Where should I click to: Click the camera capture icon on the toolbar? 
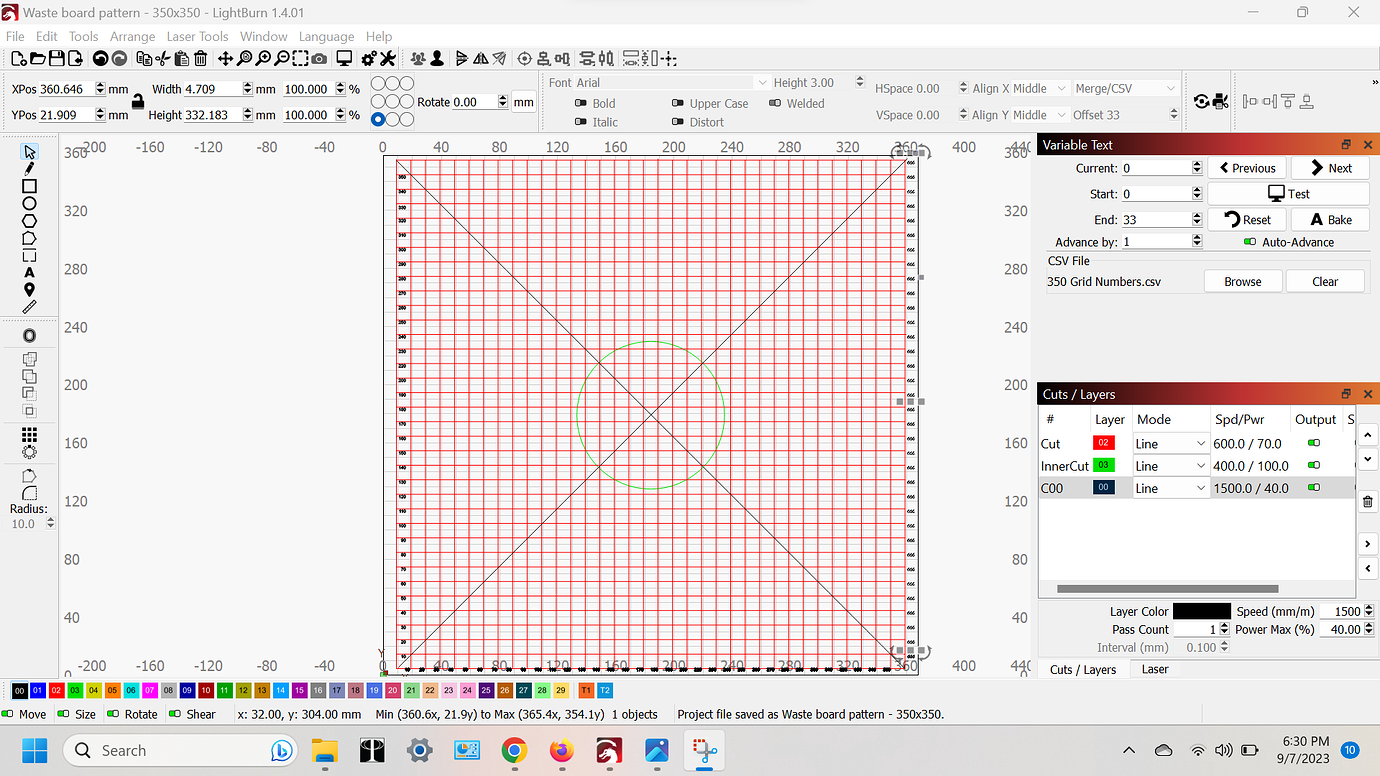320,58
